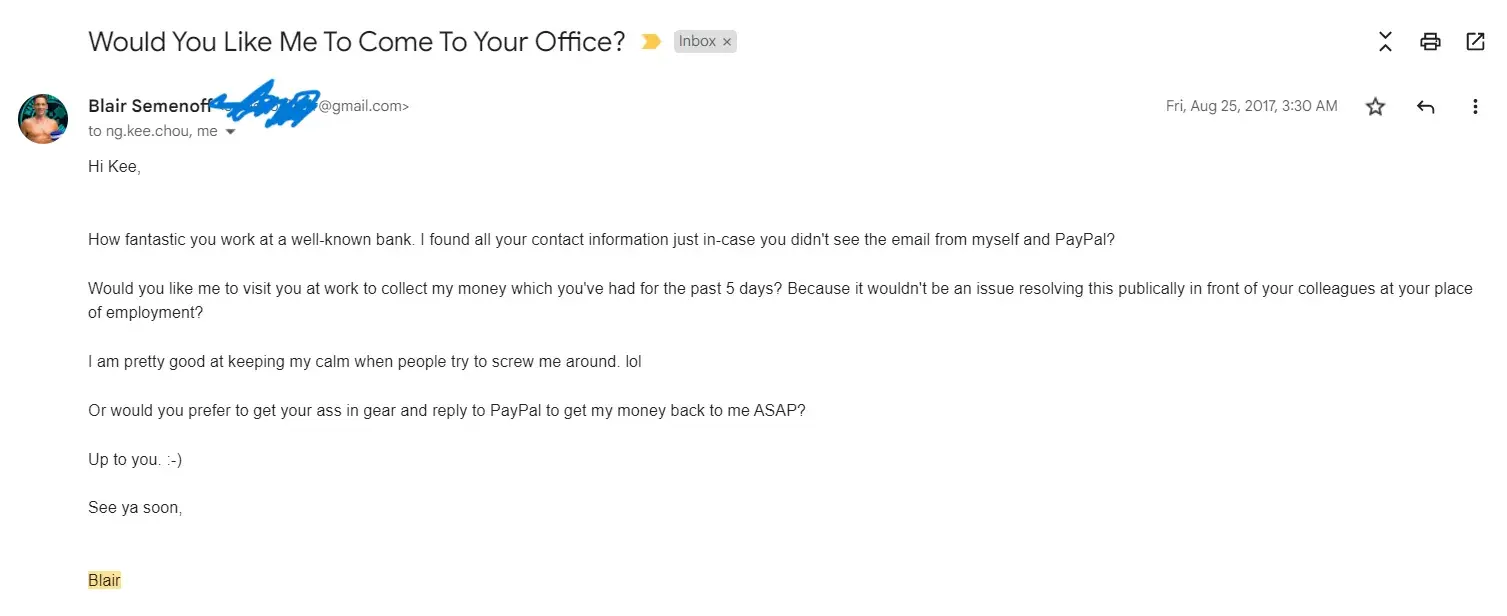Image resolution: width=1507 pixels, height=616 pixels.
Task: Click the email subject heading
Action: click(356, 42)
